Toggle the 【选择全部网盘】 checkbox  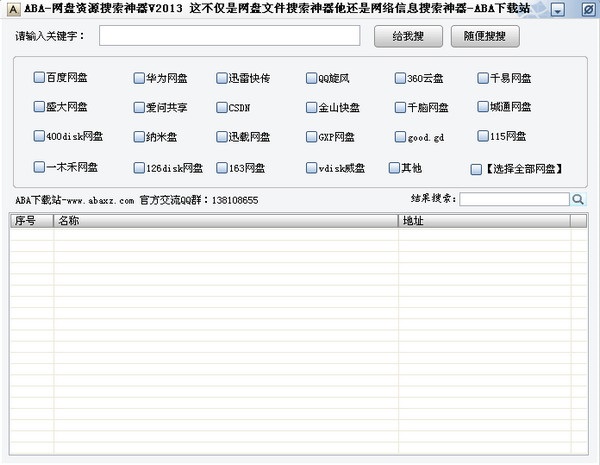[476, 169]
